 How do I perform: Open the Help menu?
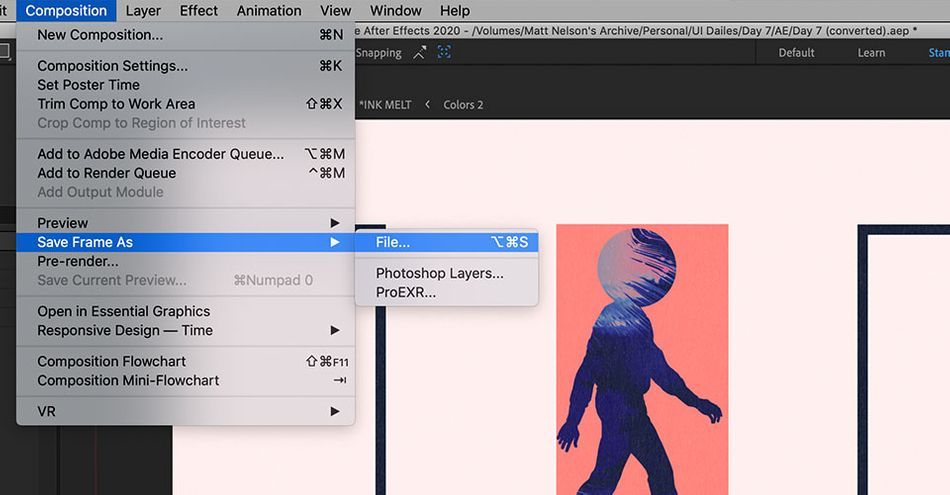(454, 10)
